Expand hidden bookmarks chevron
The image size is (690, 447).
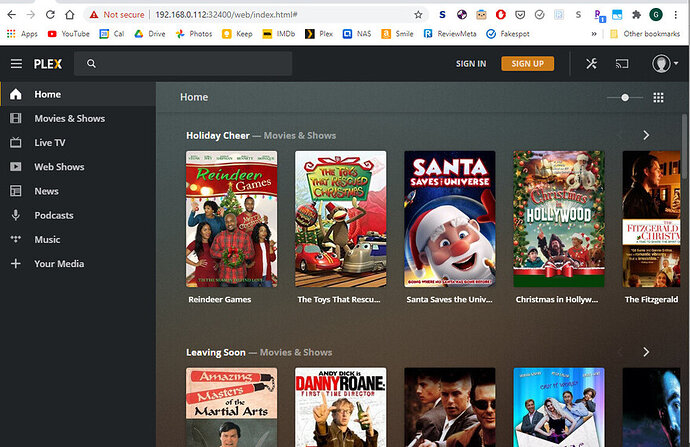pyautogui.click(x=594, y=34)
